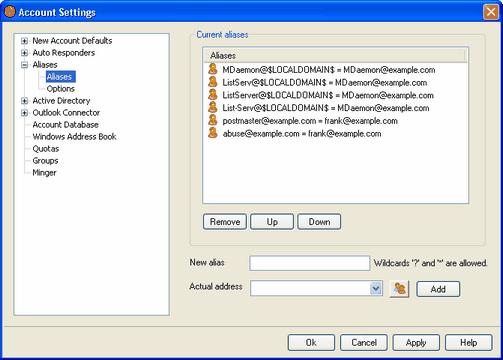The image size is (503, 360).
Task: Click user icon of abuse@example.com alias row
Action: pos(213,133)
